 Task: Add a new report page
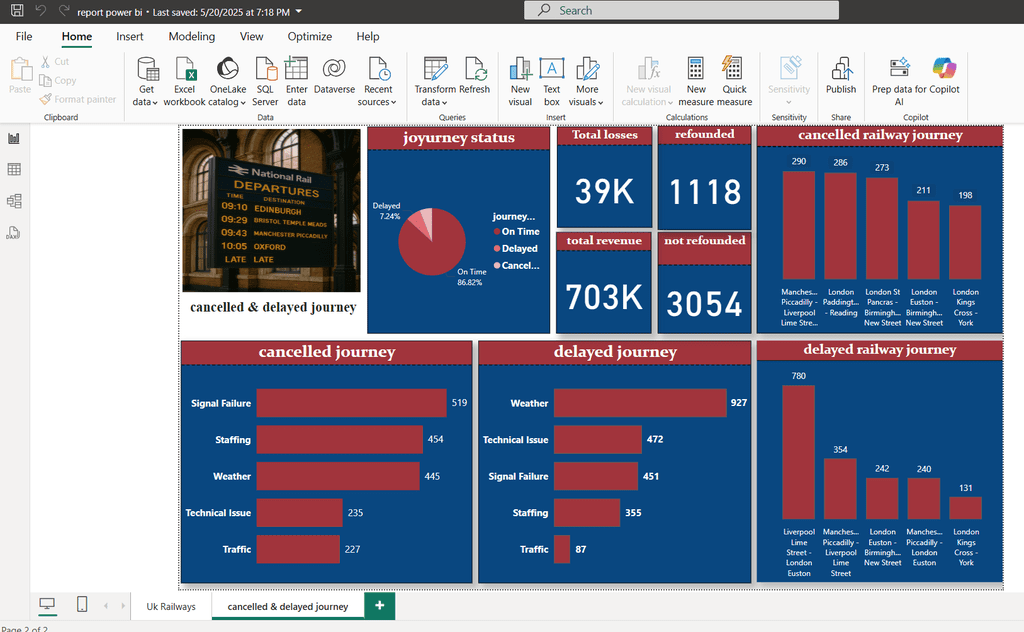(x=379, y=606)
